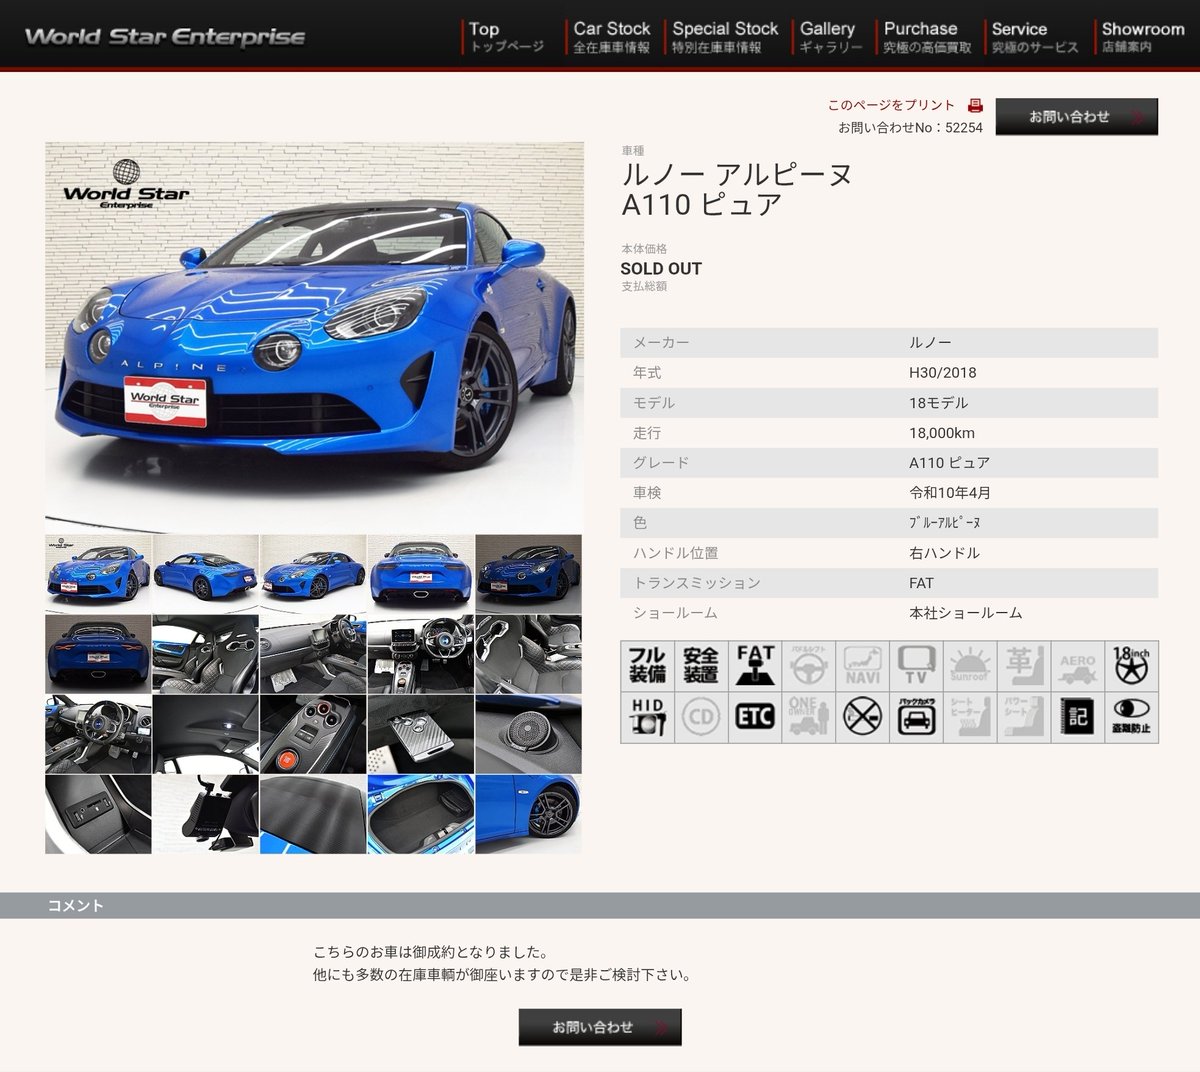Image resolution: width=1200 pixels, height=1072 pixels.
Task: Click the 盗難防止 anti-theft icon
Action: pyautogui.click(x=1132, y=717)
